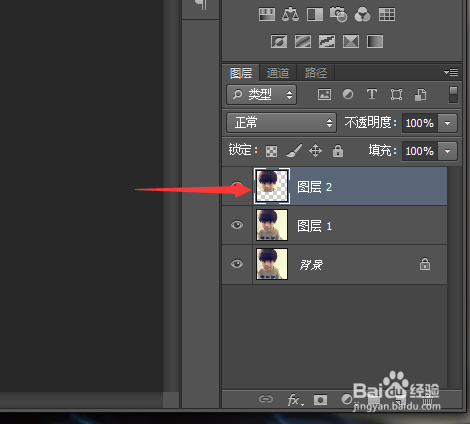
Task: Click the 背景 layer name
Action: pyautogui.click(x=311, y=265)
